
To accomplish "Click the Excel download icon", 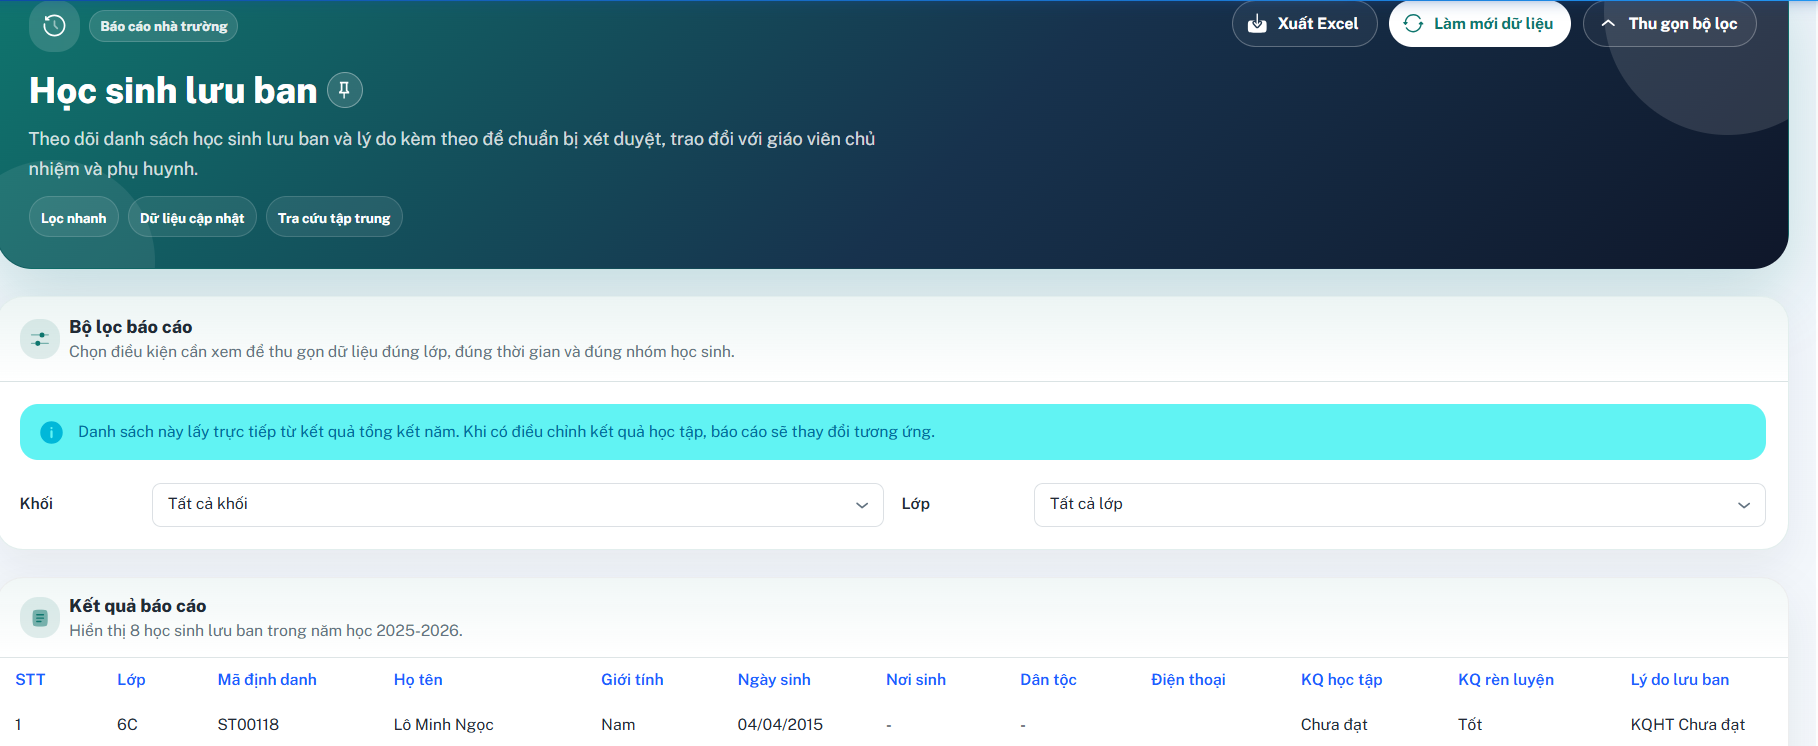I will point(1258,24).
